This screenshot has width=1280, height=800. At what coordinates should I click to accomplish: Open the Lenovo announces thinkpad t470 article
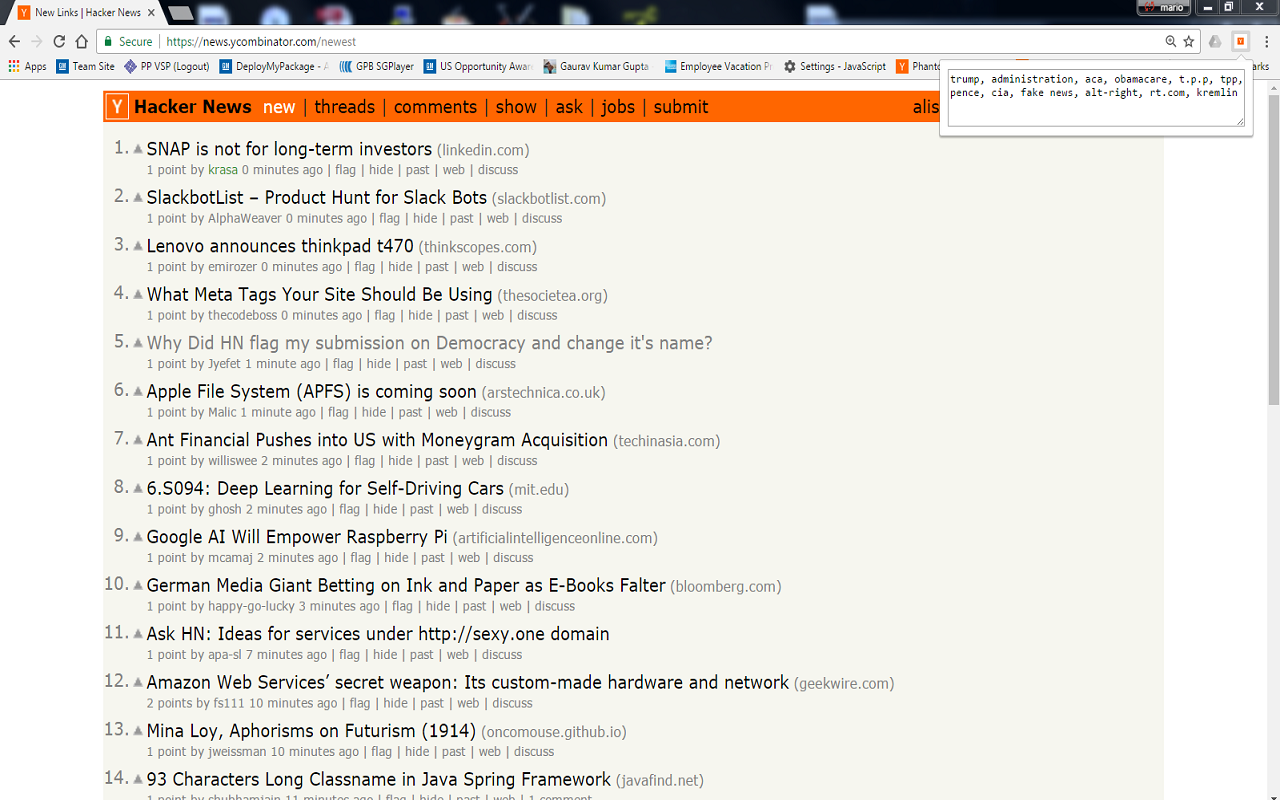(x=280, y=246)
